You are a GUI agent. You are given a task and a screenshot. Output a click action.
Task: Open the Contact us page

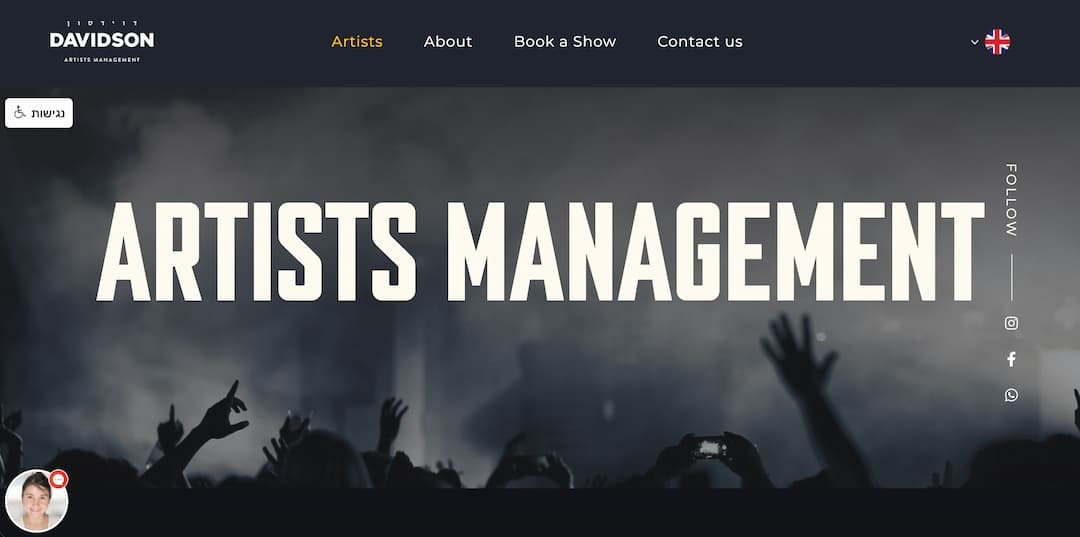click(700, 41)
